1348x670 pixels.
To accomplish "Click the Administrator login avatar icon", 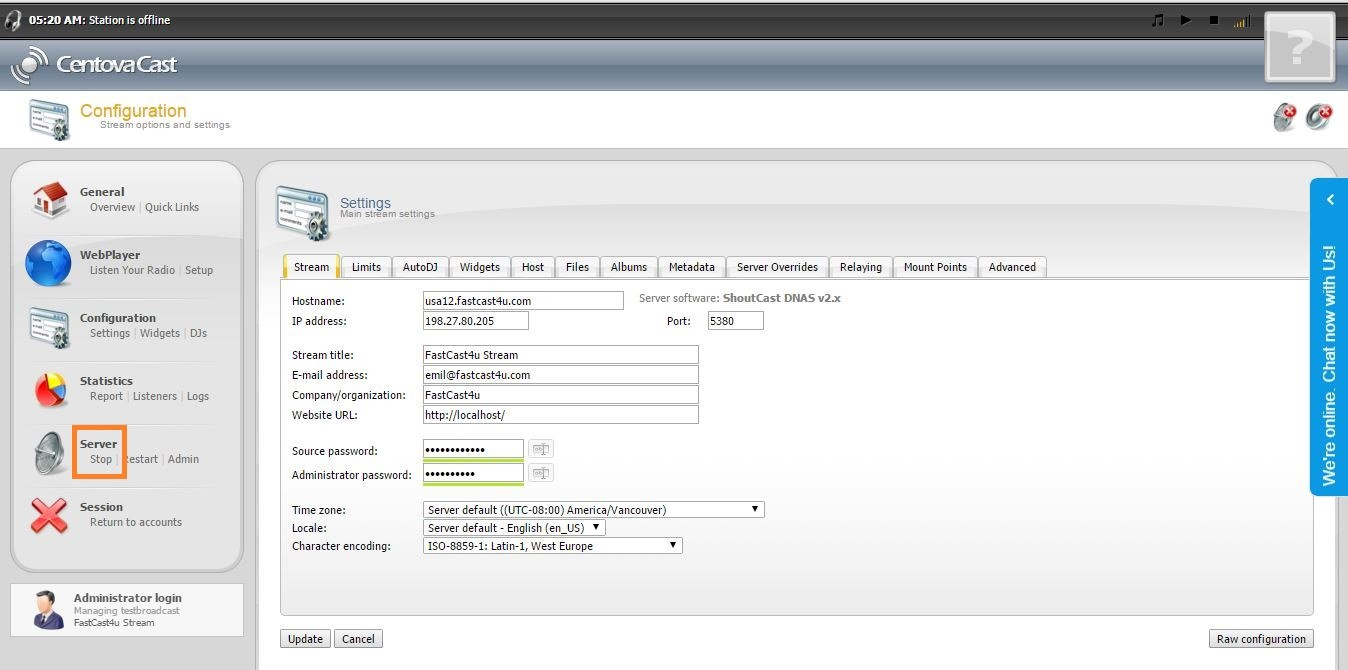I will (47, 610).
